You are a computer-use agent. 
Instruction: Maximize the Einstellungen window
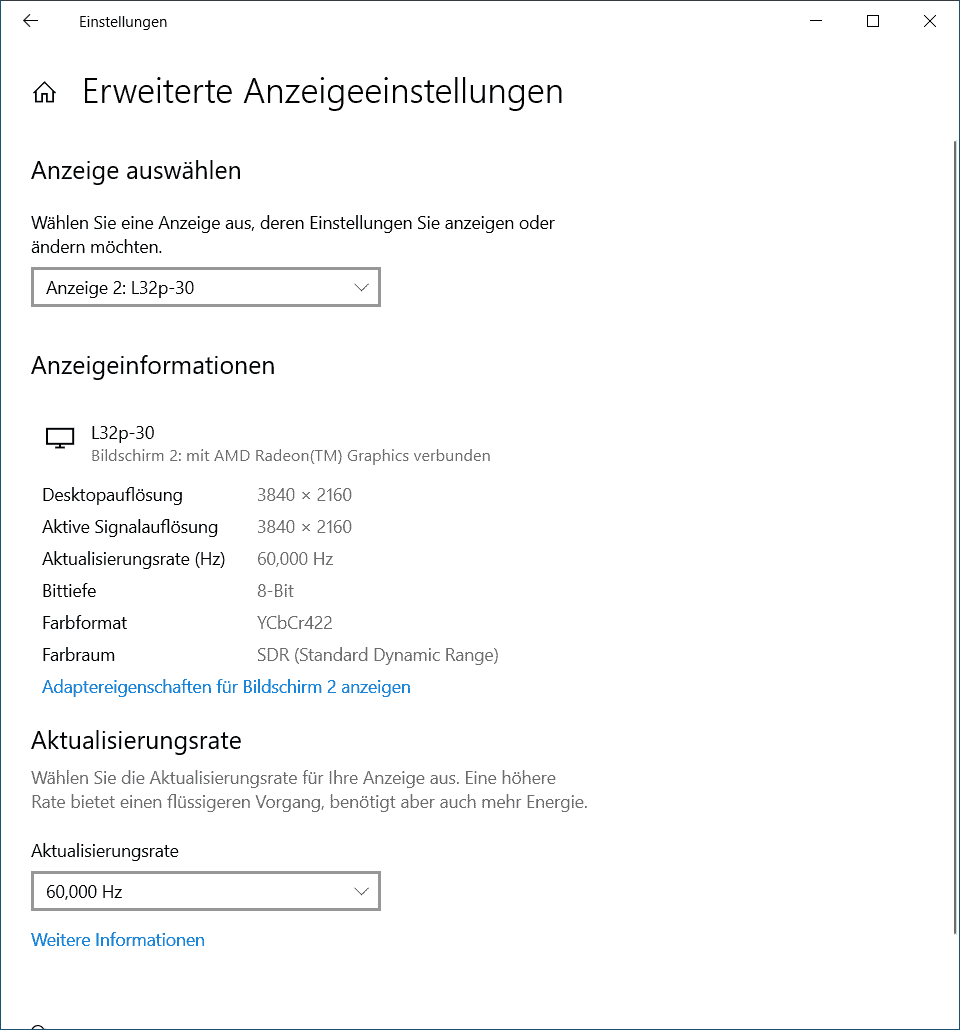pos(872,21)
